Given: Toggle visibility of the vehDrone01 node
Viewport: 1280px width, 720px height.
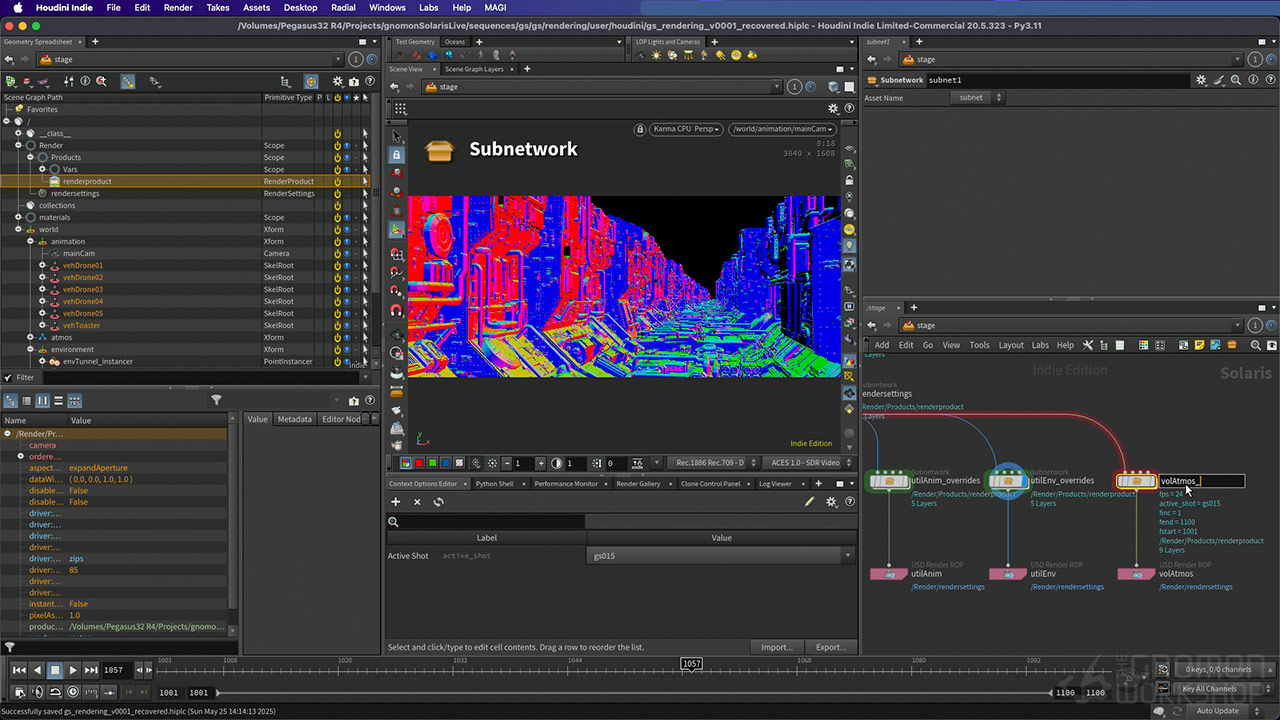Looking at the screenshot, I should click(346, 266).
